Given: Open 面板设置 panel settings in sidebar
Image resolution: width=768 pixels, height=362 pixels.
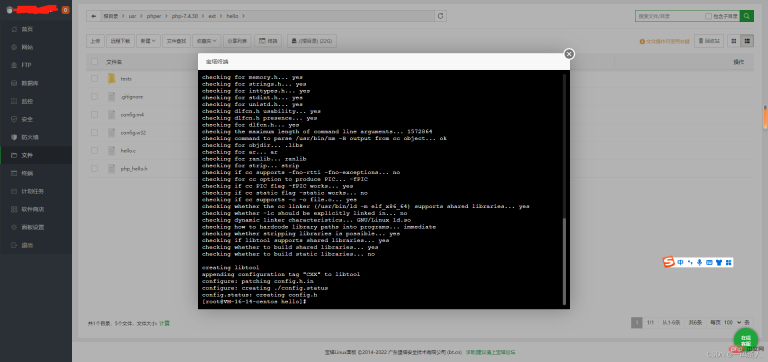Looking at the screenshot, I should coord(36,227).
